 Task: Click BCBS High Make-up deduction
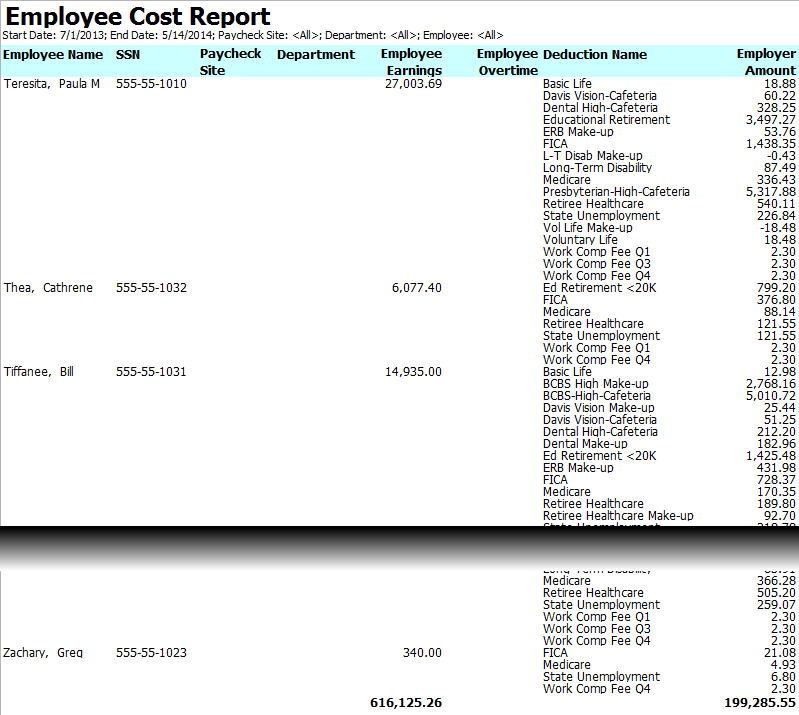coord(596,384)
